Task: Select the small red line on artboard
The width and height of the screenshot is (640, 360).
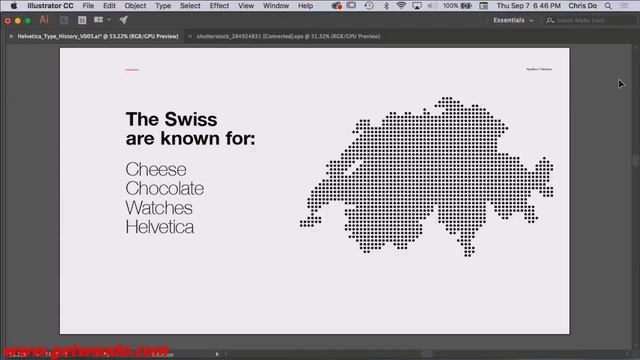Action: click(x=132, y=70)
